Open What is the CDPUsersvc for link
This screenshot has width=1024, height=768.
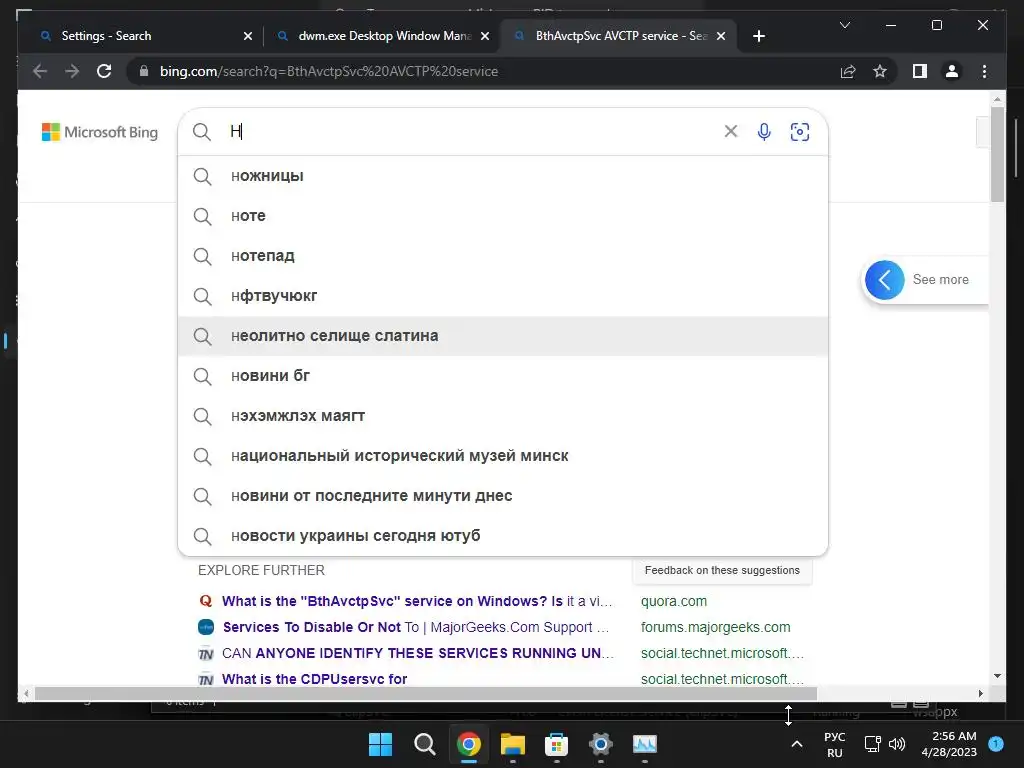coord(314,679)
